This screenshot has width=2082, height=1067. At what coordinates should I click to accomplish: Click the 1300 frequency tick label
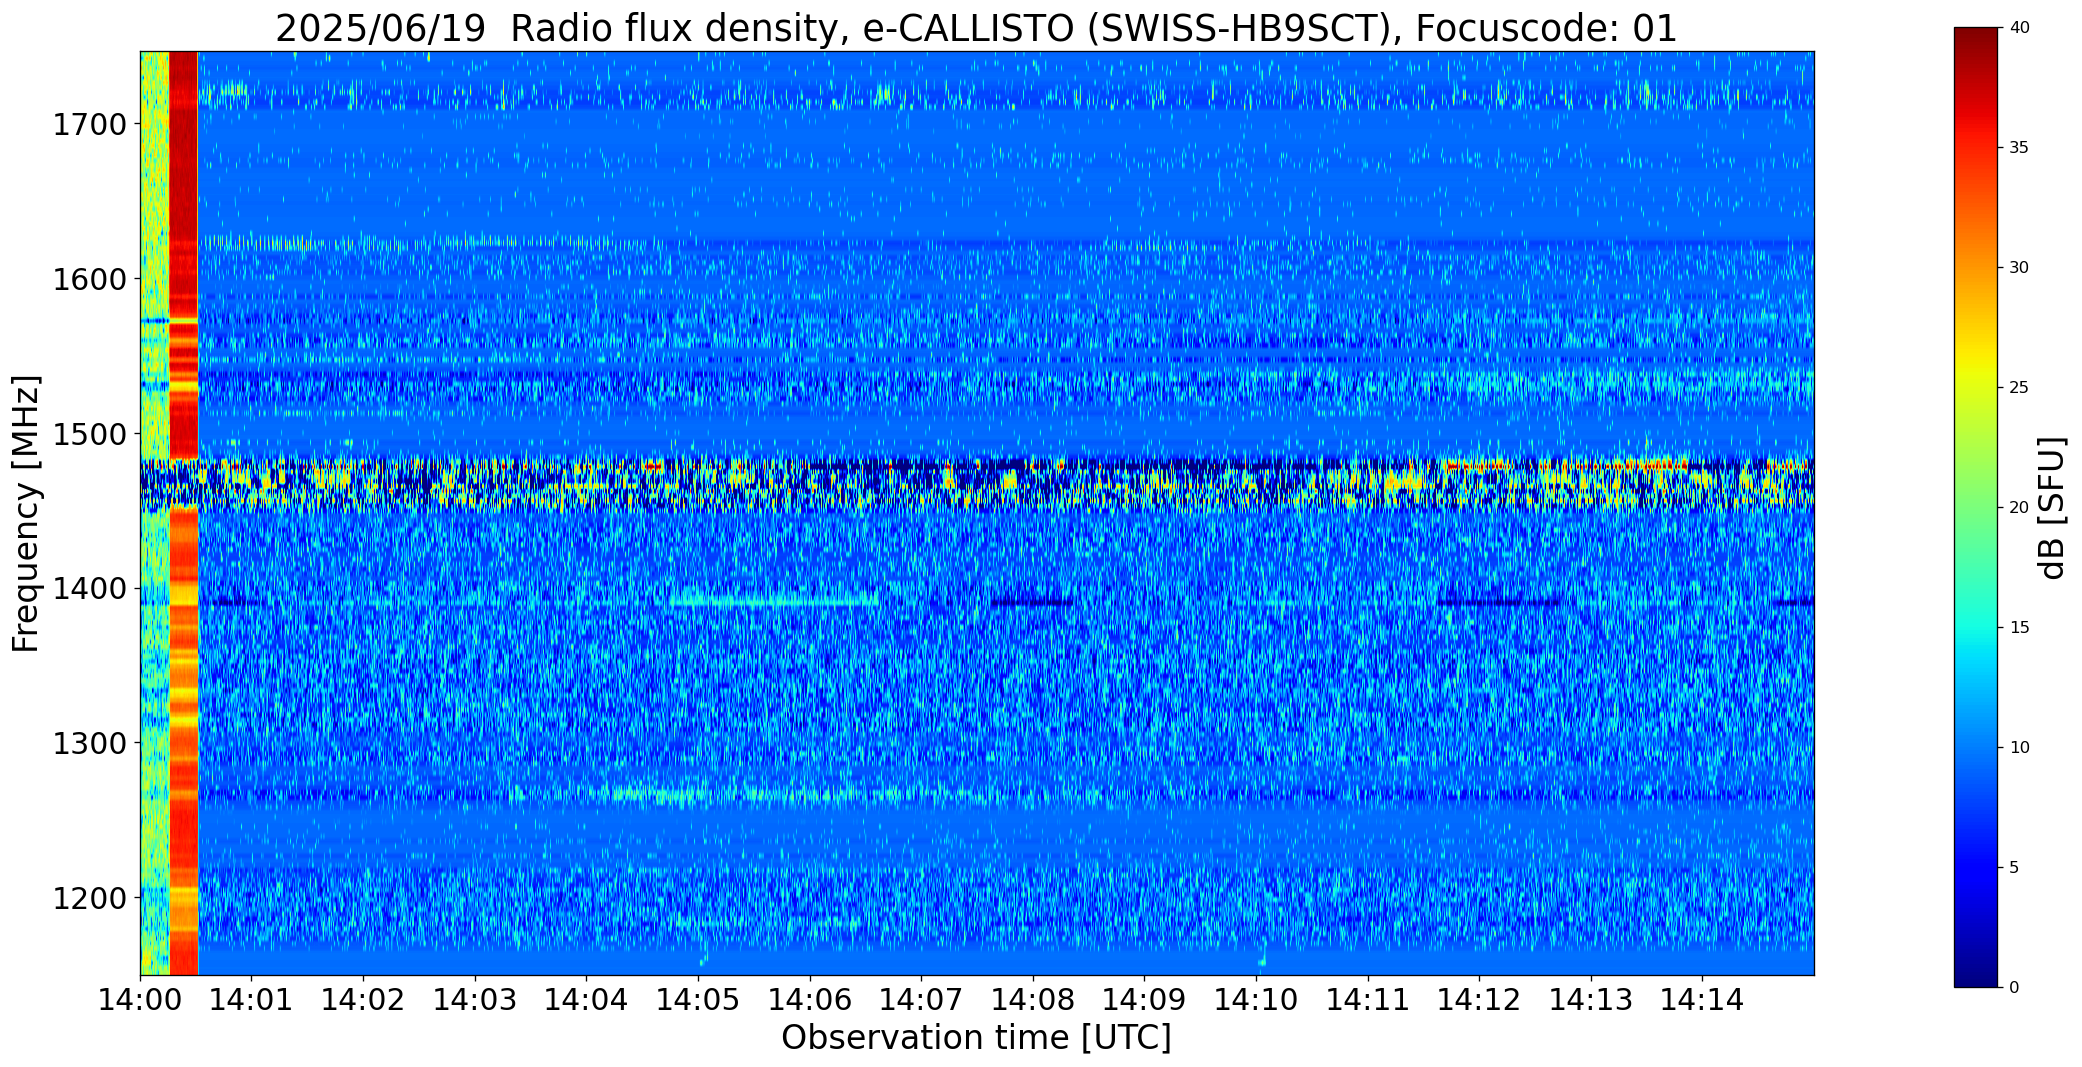(89, 743)
